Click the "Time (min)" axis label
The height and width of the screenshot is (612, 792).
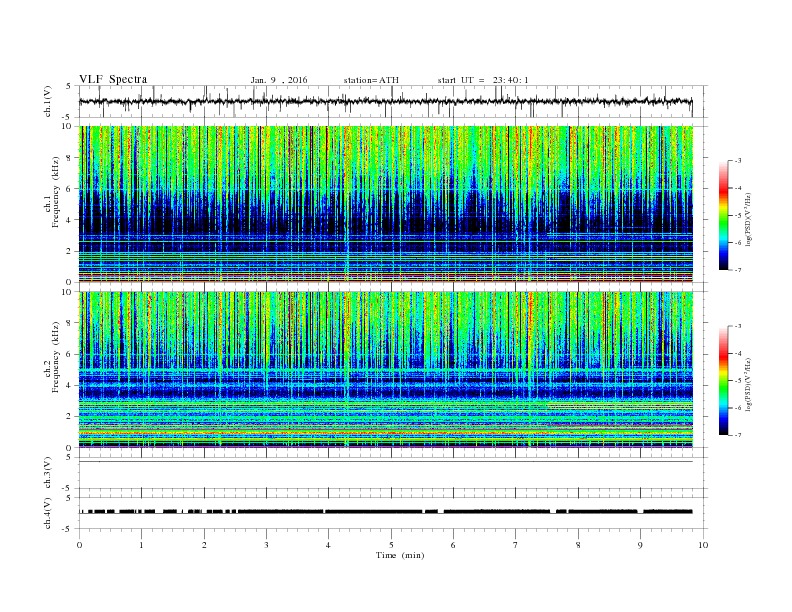(400, 555)
